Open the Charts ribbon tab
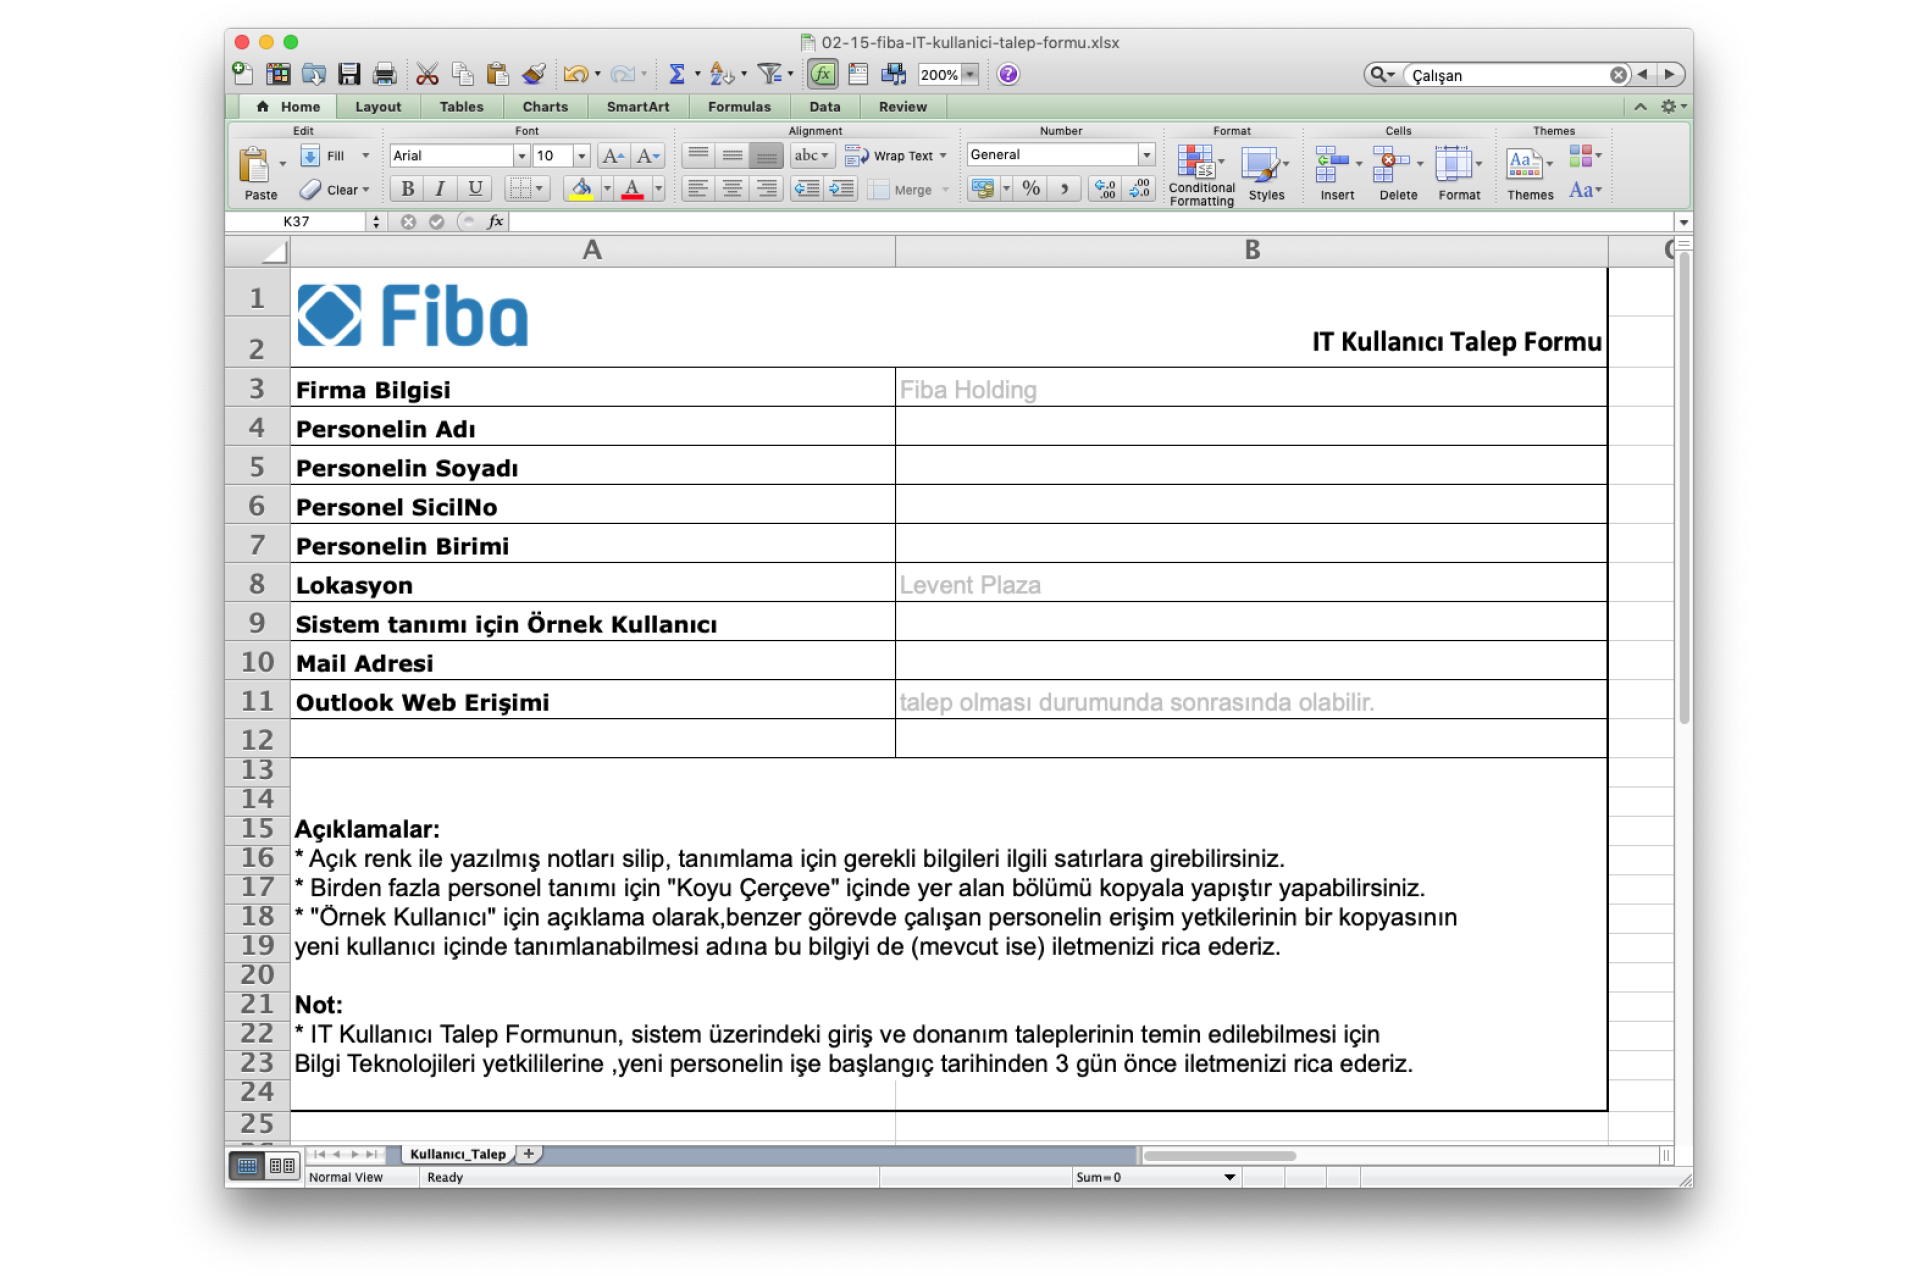The height and width of the screenshot is (1276, 1920). tap(545, 107)
